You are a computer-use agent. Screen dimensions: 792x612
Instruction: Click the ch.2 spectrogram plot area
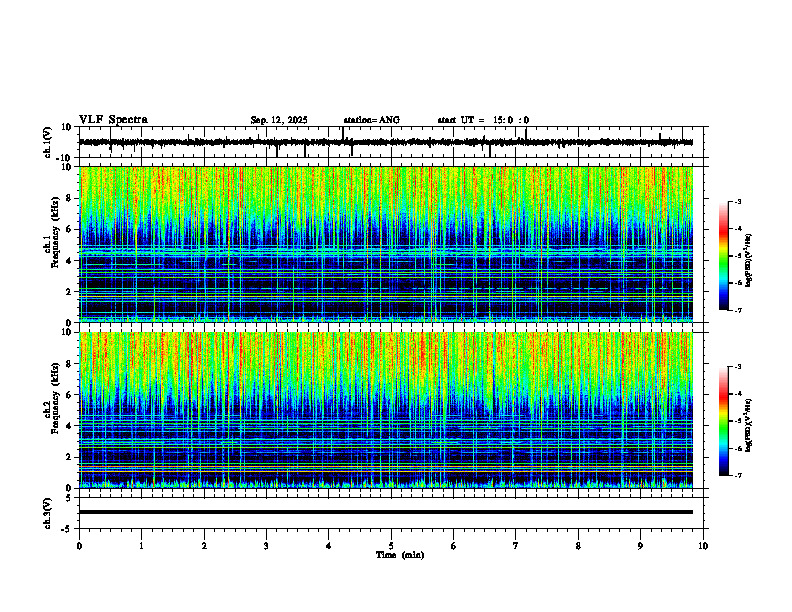(x=386, y=410)
